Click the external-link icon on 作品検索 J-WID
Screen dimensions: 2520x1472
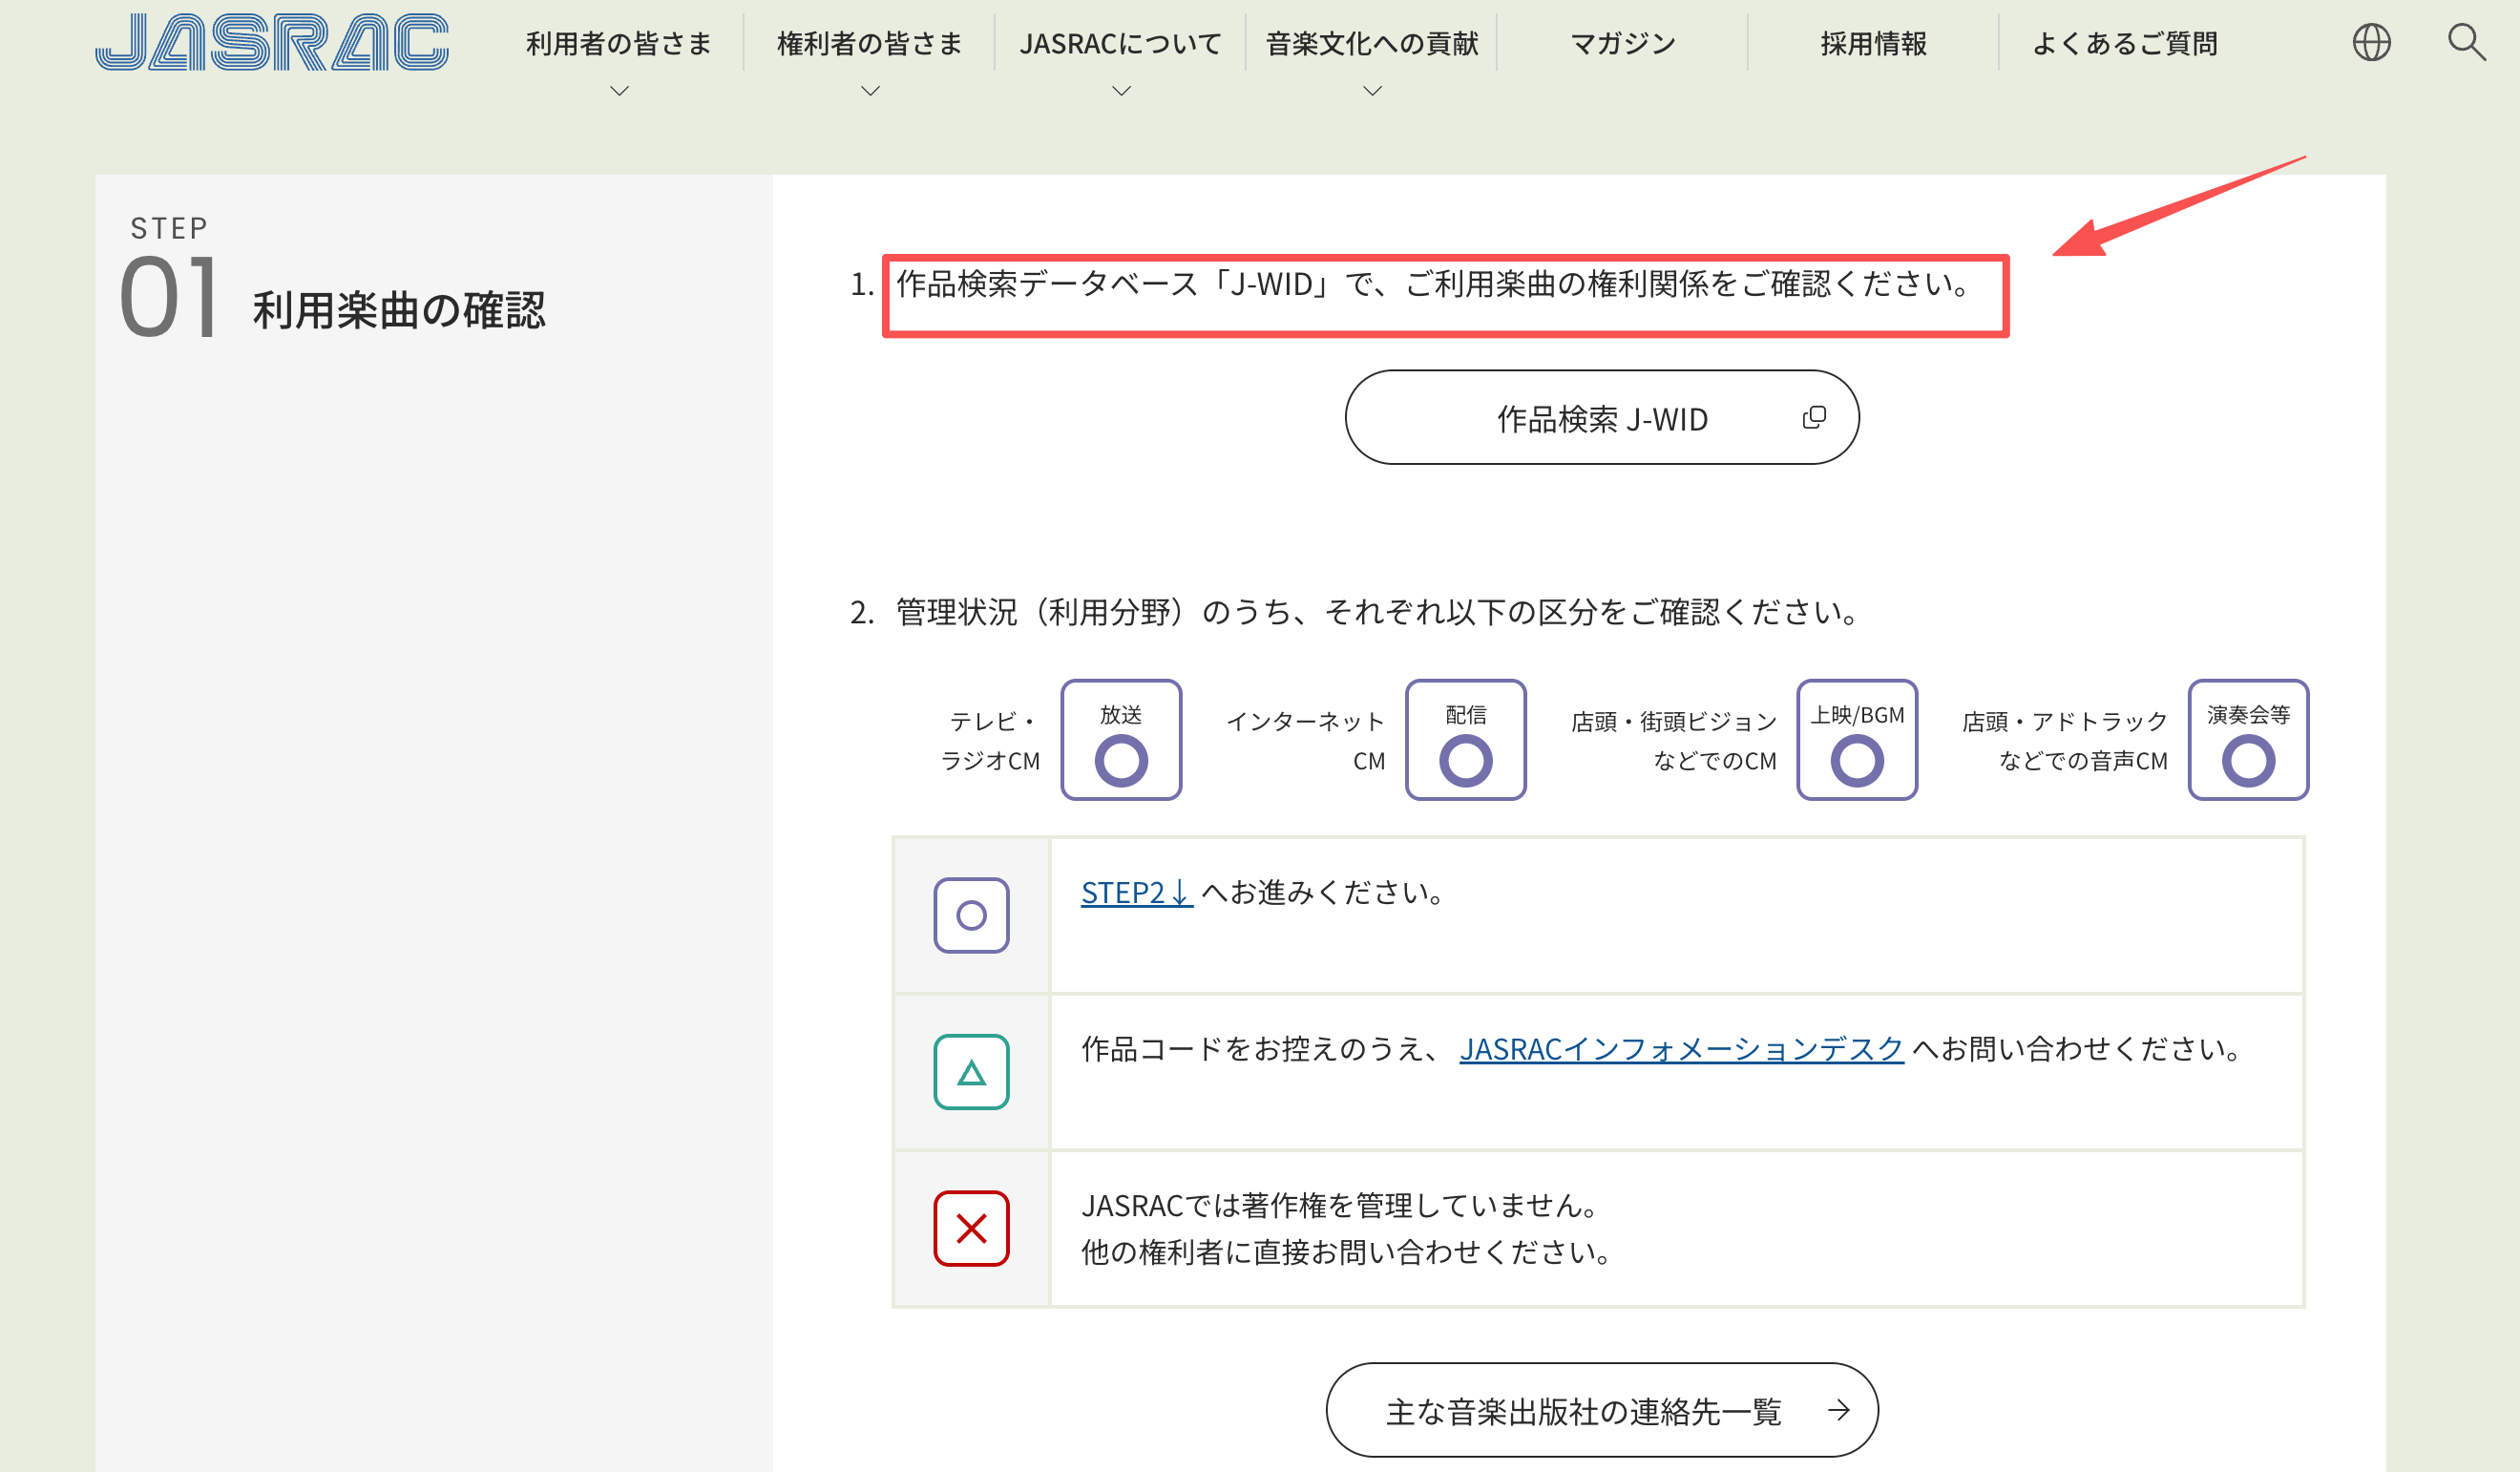click(1814, 417)
